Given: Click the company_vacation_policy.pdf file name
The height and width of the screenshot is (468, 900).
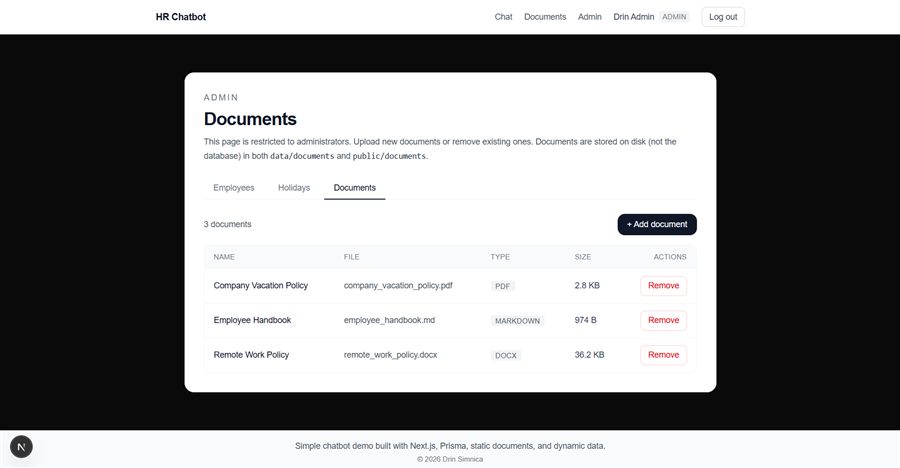Looking at the screenshot, I should pyautogui.click(x=398, y=285).
